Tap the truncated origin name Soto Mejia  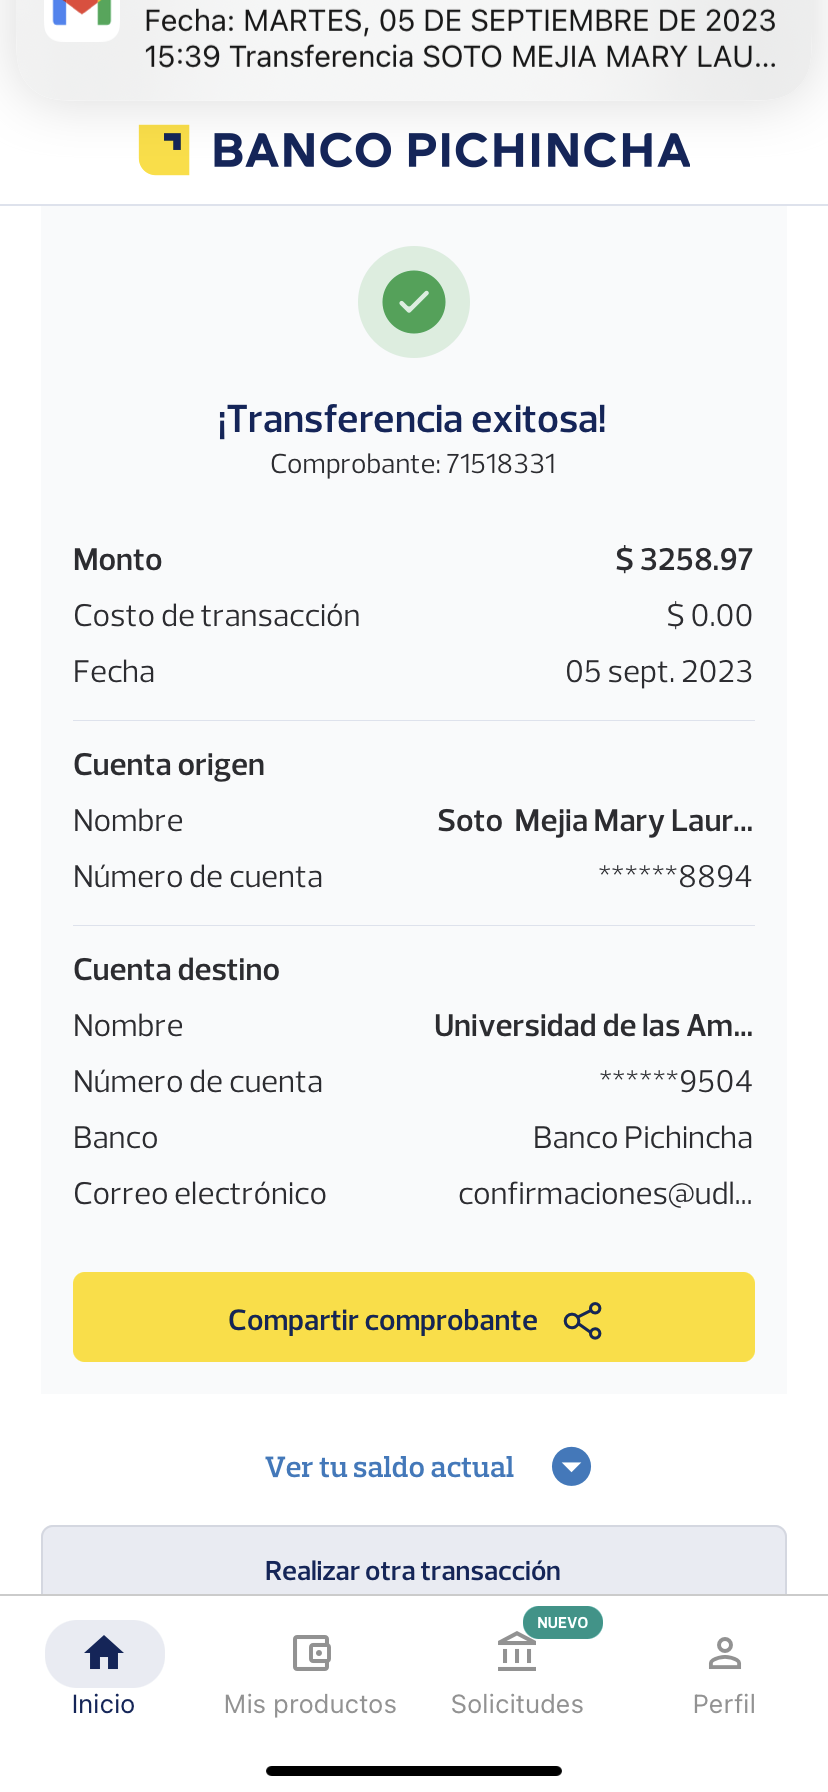coord(594,821)
